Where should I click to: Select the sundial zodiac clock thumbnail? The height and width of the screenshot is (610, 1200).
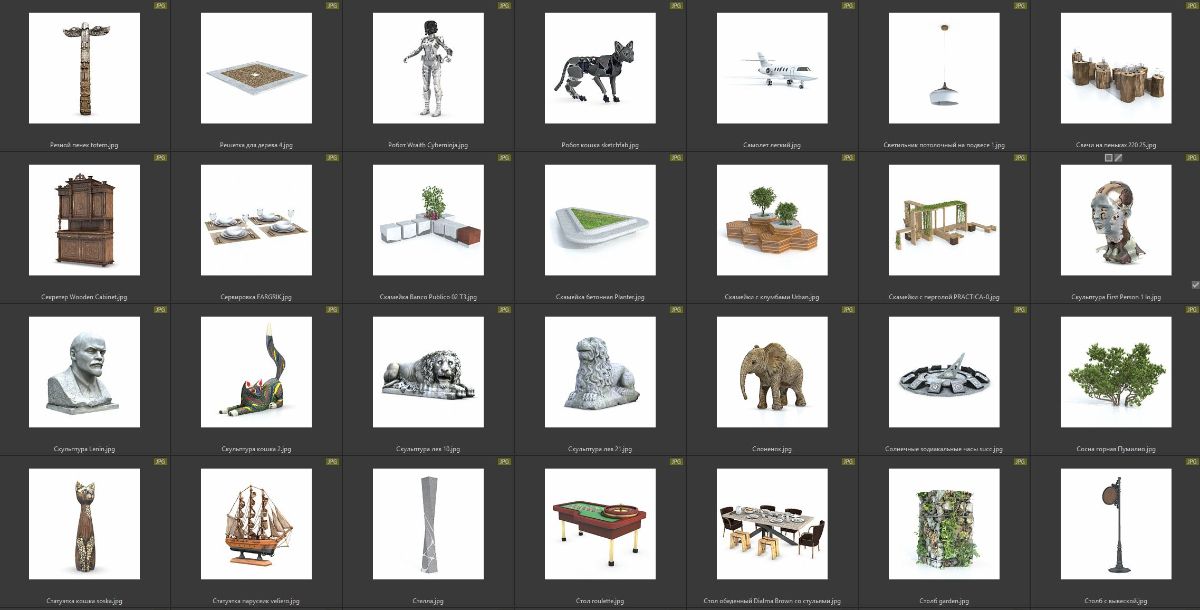[943, 372]
